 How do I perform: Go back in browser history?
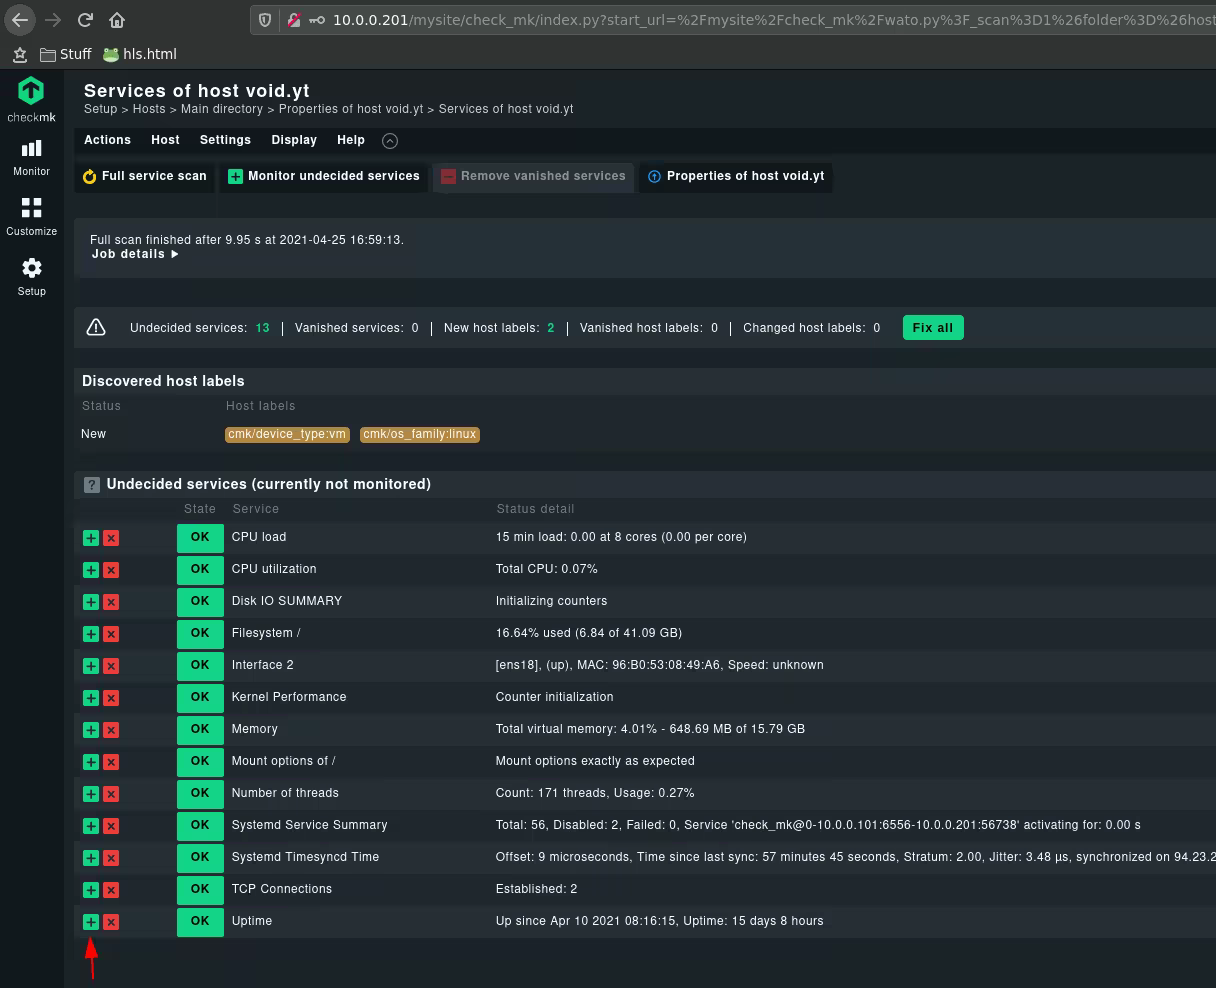20,19
